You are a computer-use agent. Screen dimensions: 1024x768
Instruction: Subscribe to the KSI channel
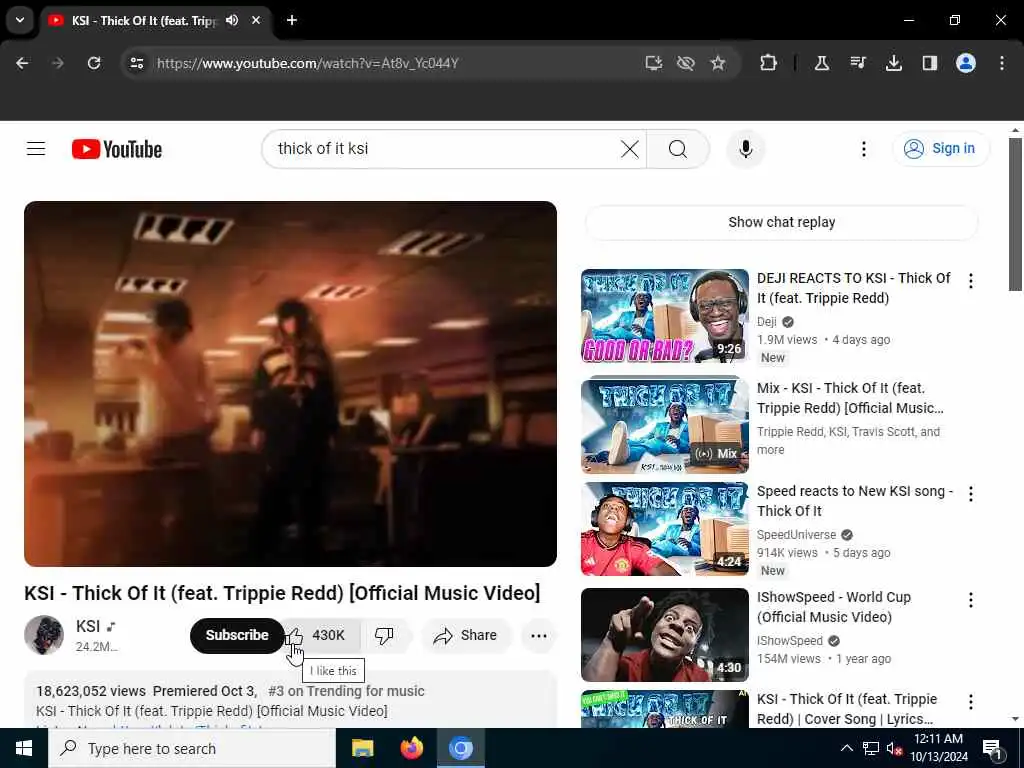pyautogui.click(x=237, y=635)
